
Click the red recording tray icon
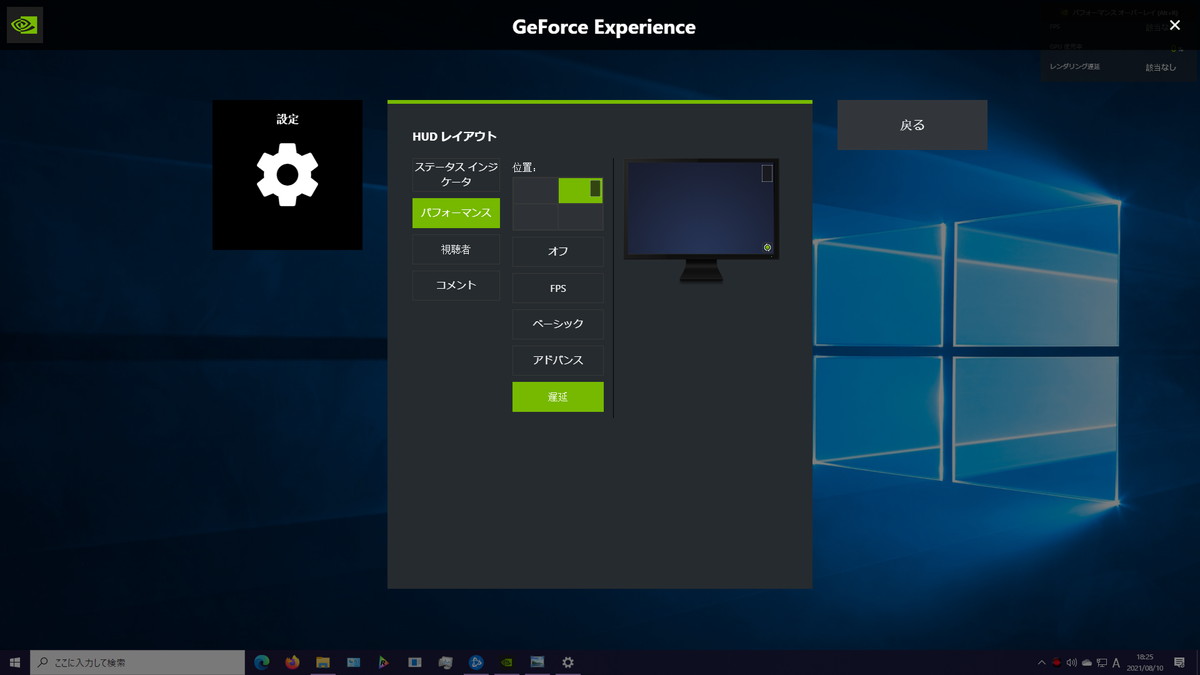(1056, 662)
